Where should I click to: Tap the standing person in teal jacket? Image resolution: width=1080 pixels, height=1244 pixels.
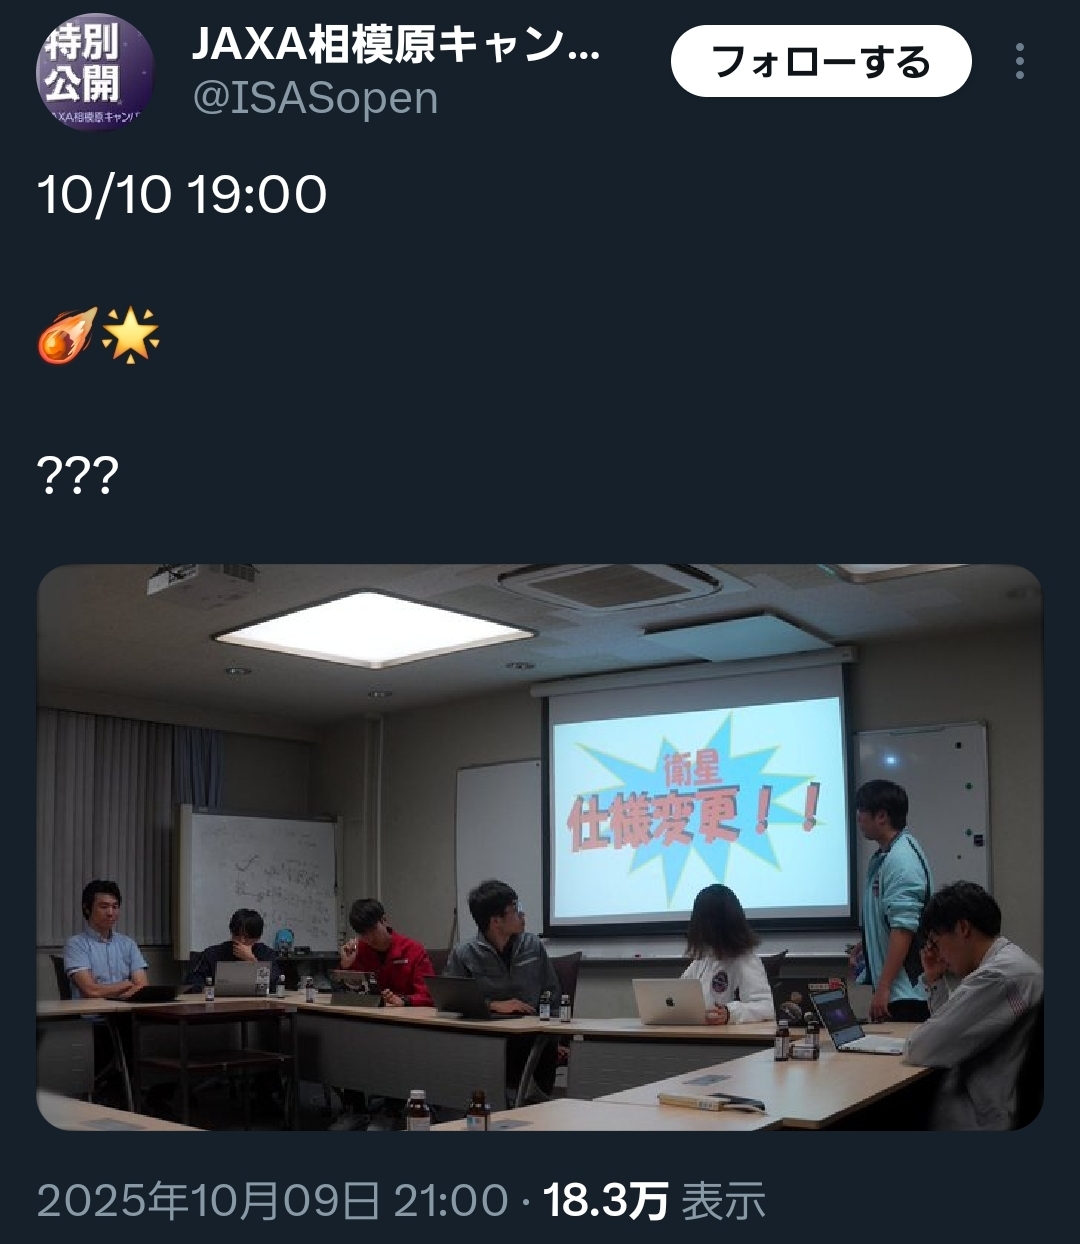[893, 897]
